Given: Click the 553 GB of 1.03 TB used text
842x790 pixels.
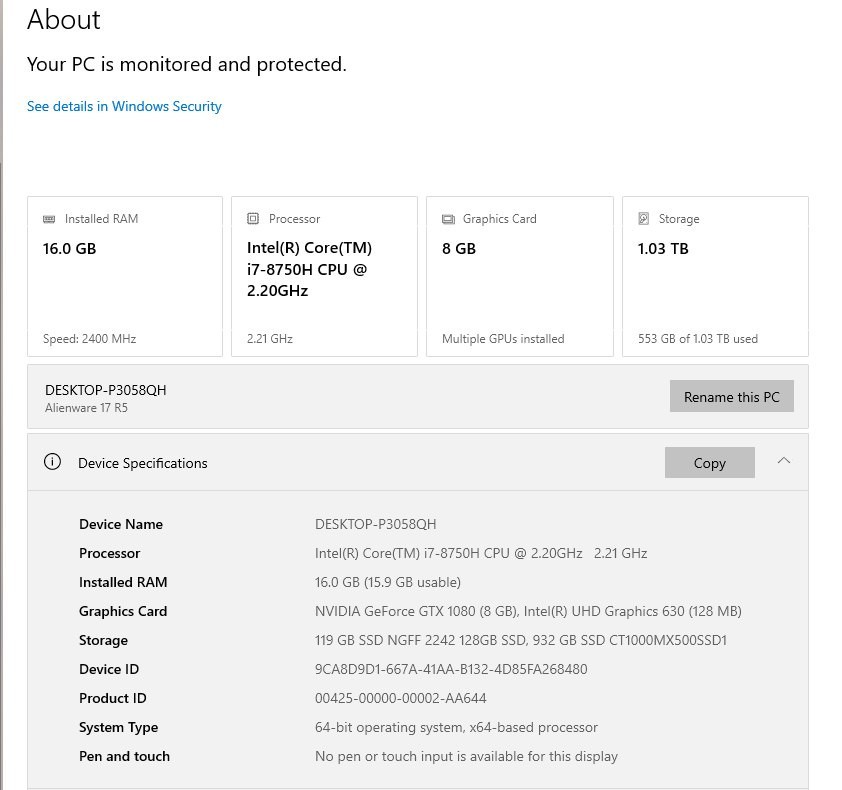Looking at the screenshot, I should (x=698, y=339).
